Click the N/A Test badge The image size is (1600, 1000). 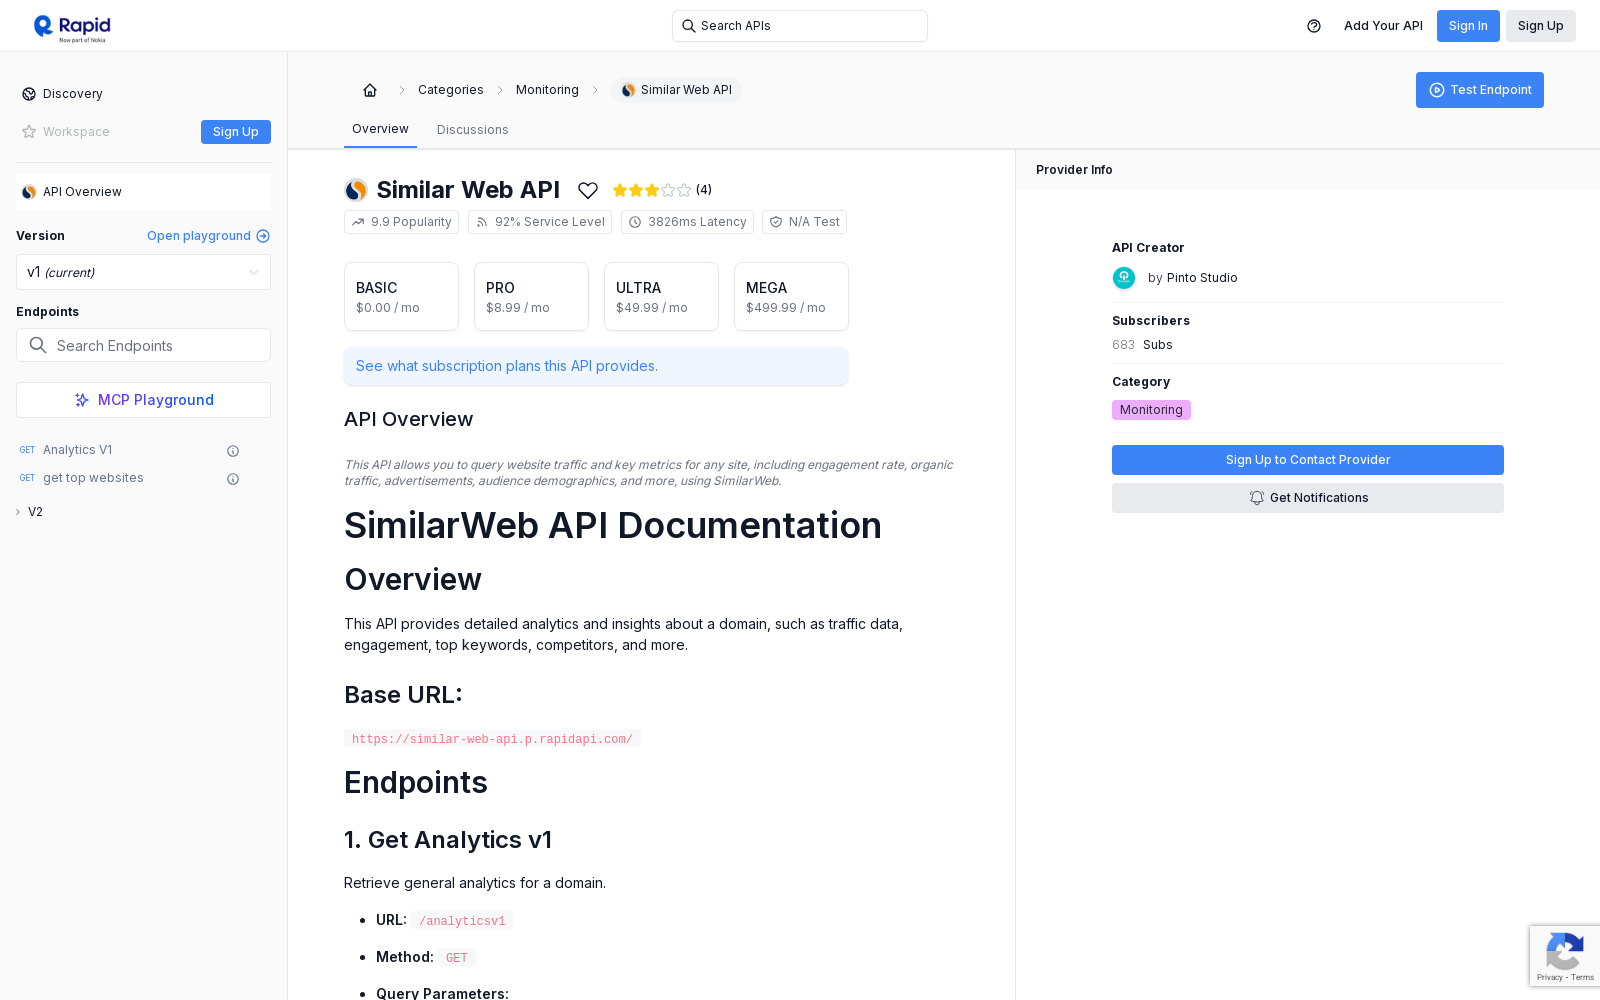tap(804, 222)
